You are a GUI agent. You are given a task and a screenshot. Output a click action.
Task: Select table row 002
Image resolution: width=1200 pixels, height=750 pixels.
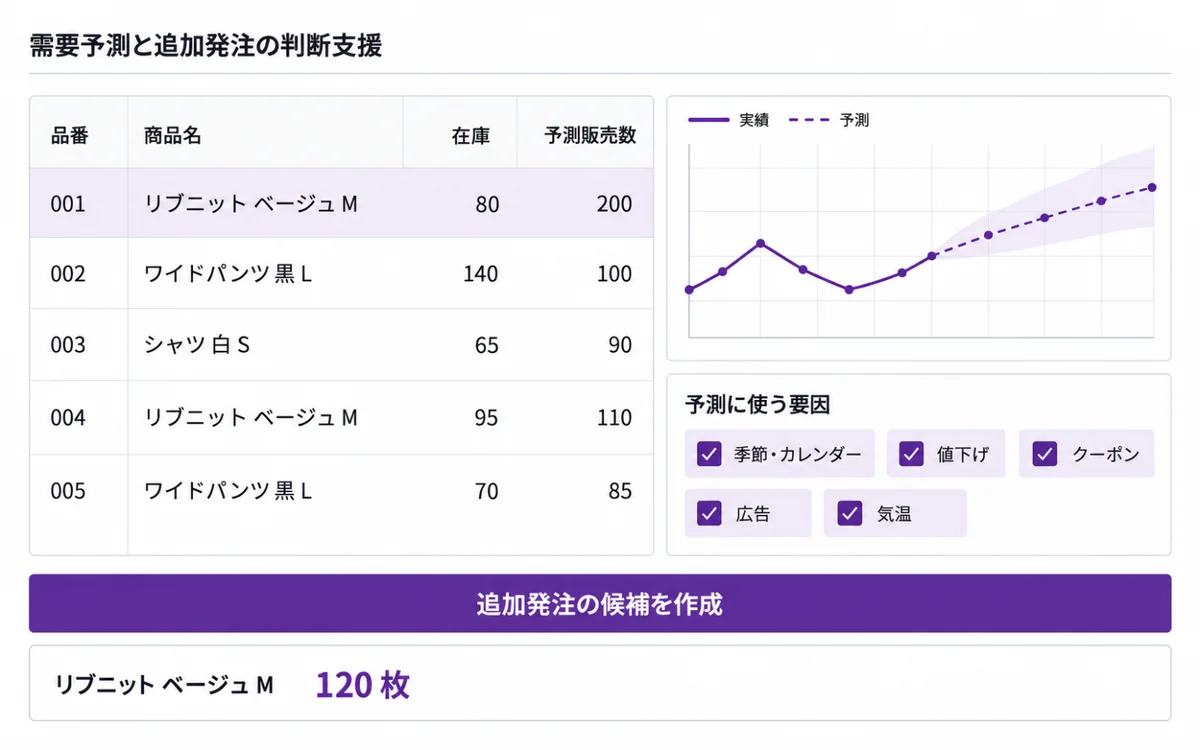pos(341,273)
